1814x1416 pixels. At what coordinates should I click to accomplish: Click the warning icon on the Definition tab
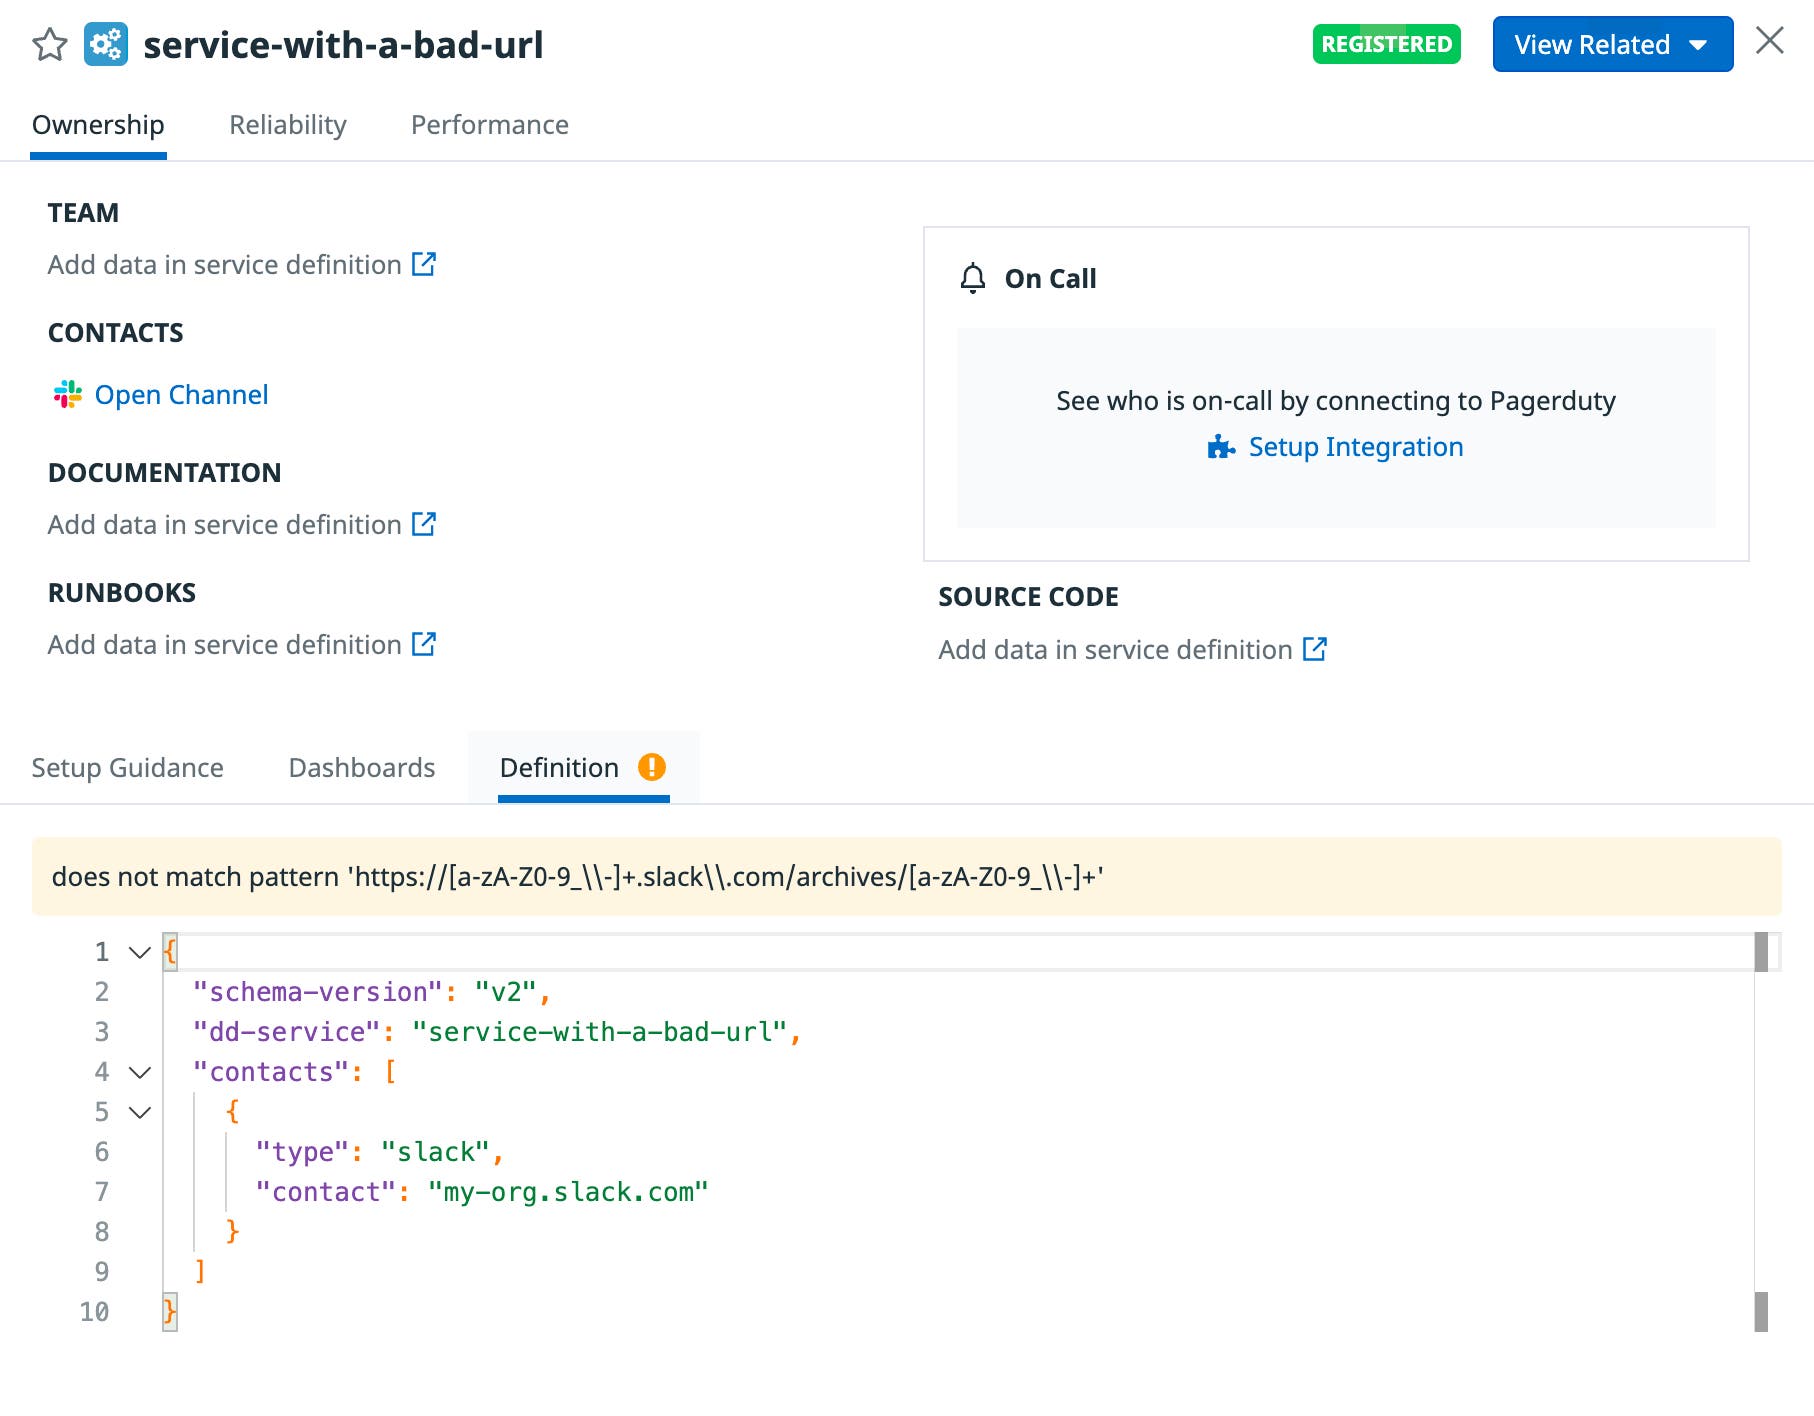[653, 766]
